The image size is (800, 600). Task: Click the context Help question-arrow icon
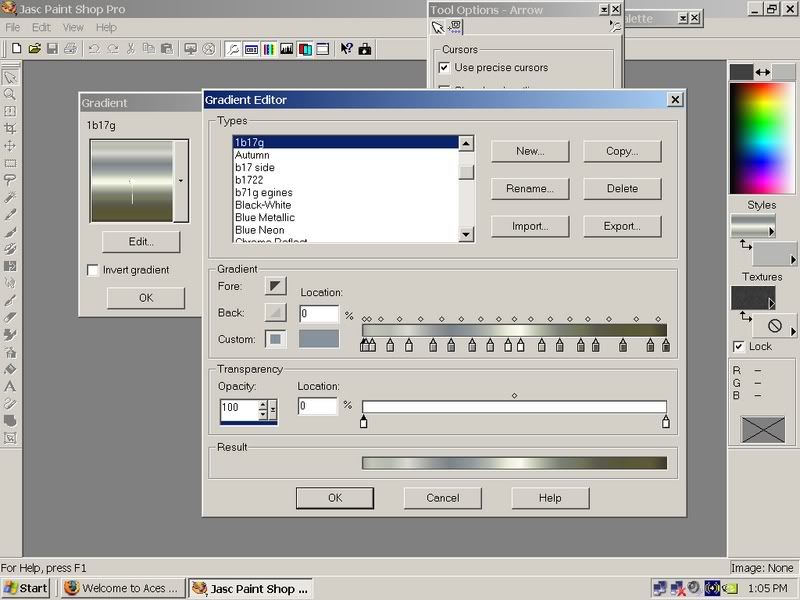[x=346, y=49]
